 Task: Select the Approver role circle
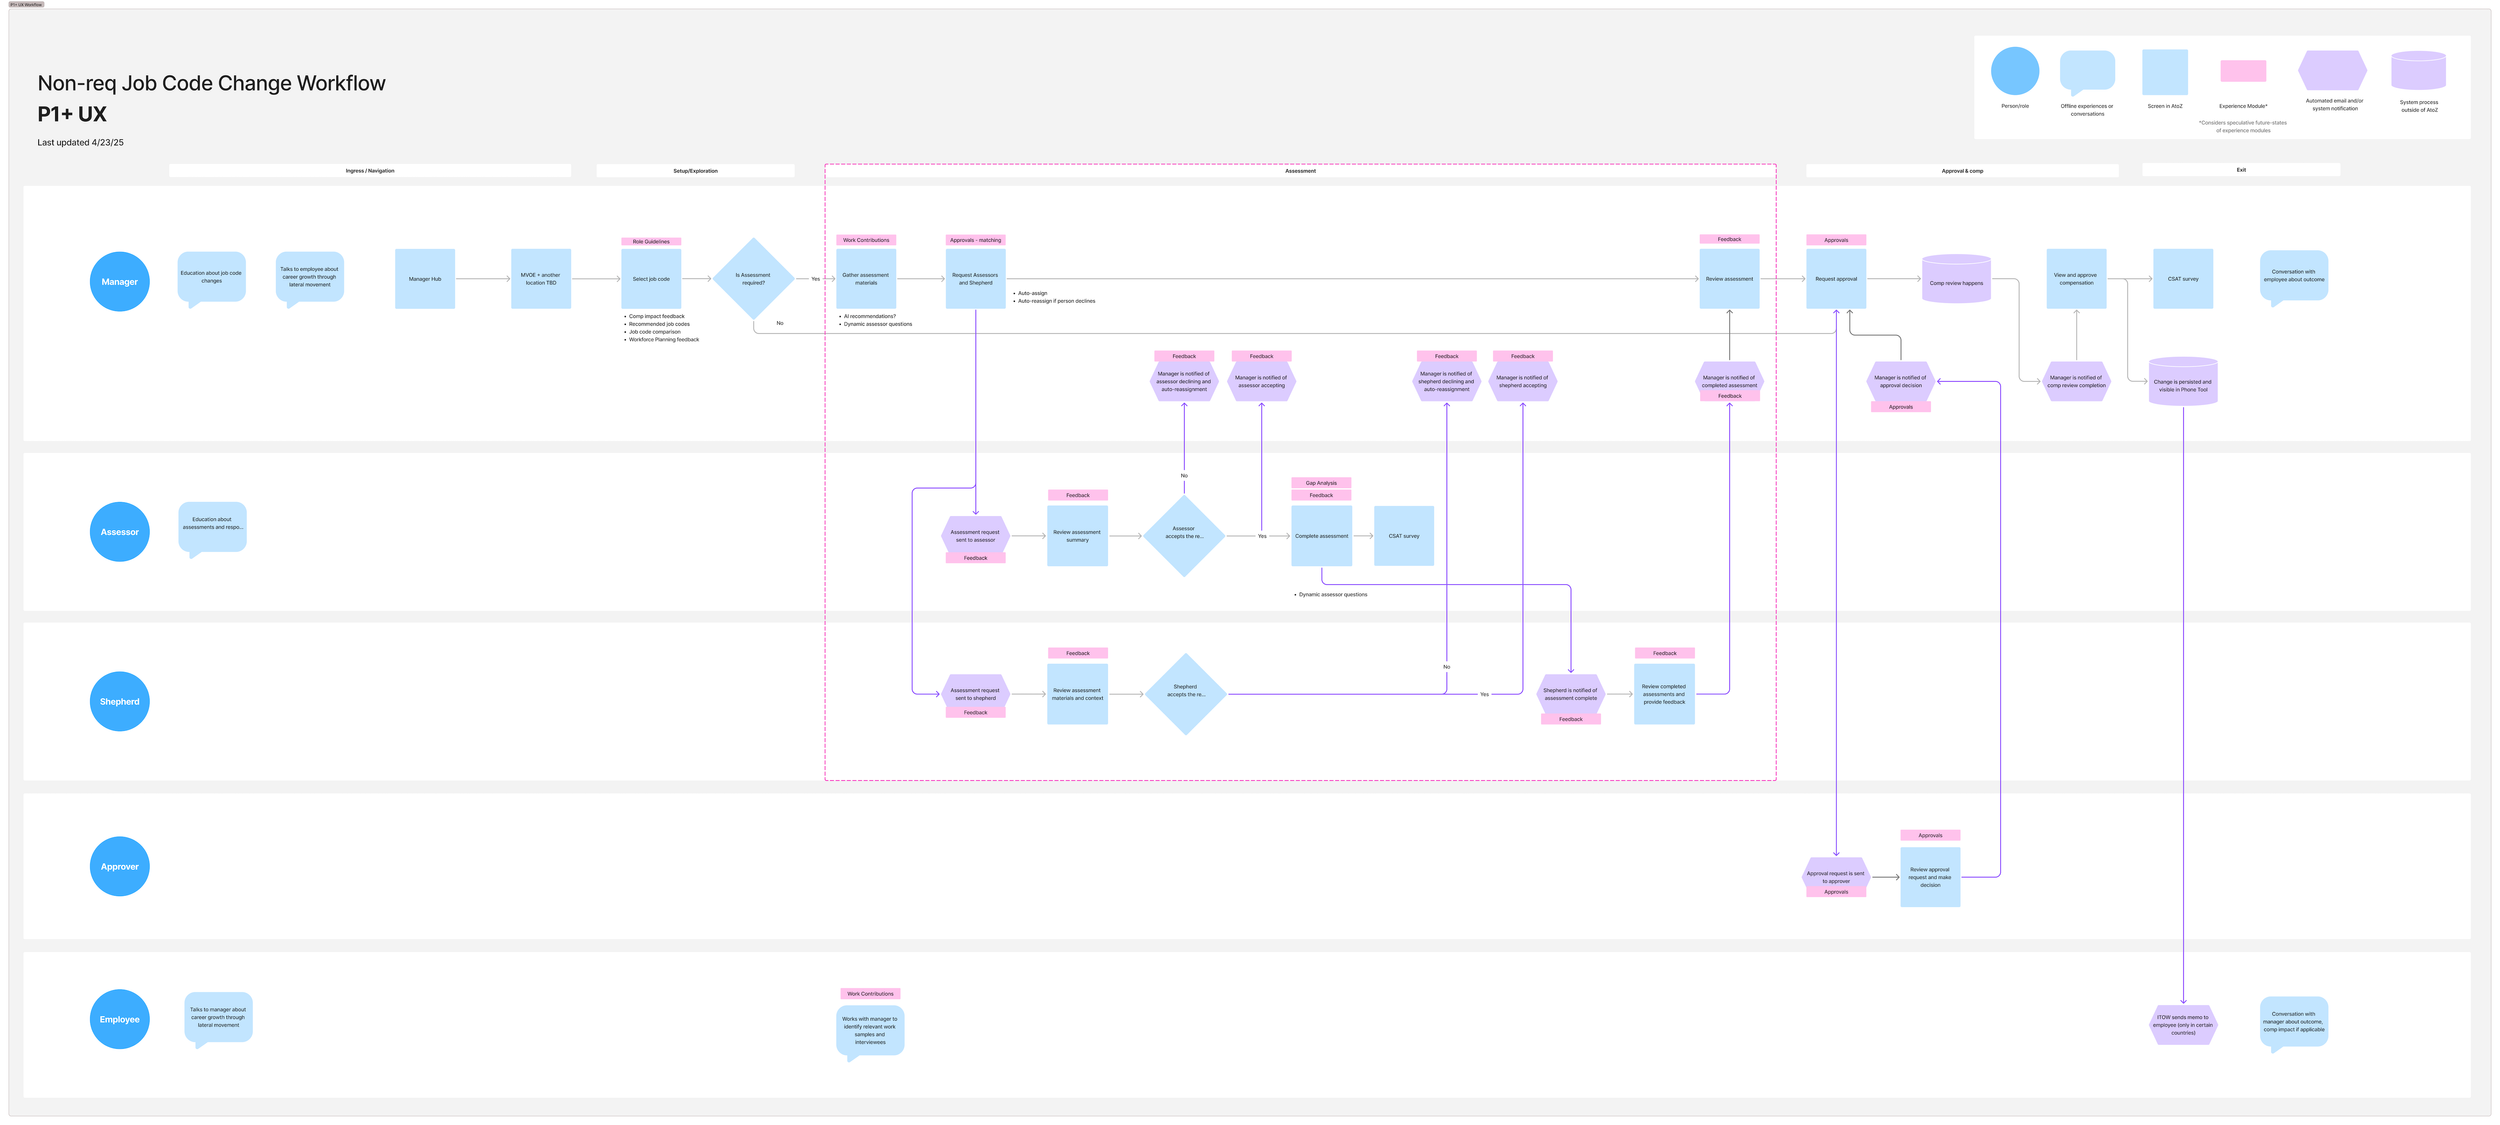coord(119,866)
